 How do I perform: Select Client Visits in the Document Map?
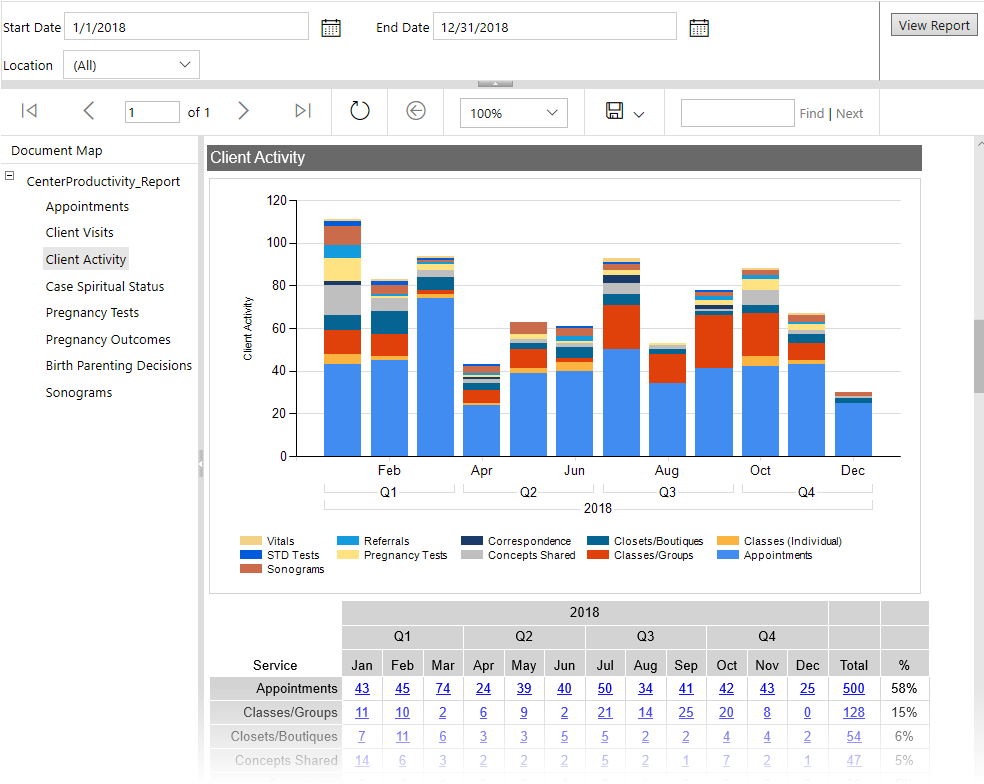(80, 232)
